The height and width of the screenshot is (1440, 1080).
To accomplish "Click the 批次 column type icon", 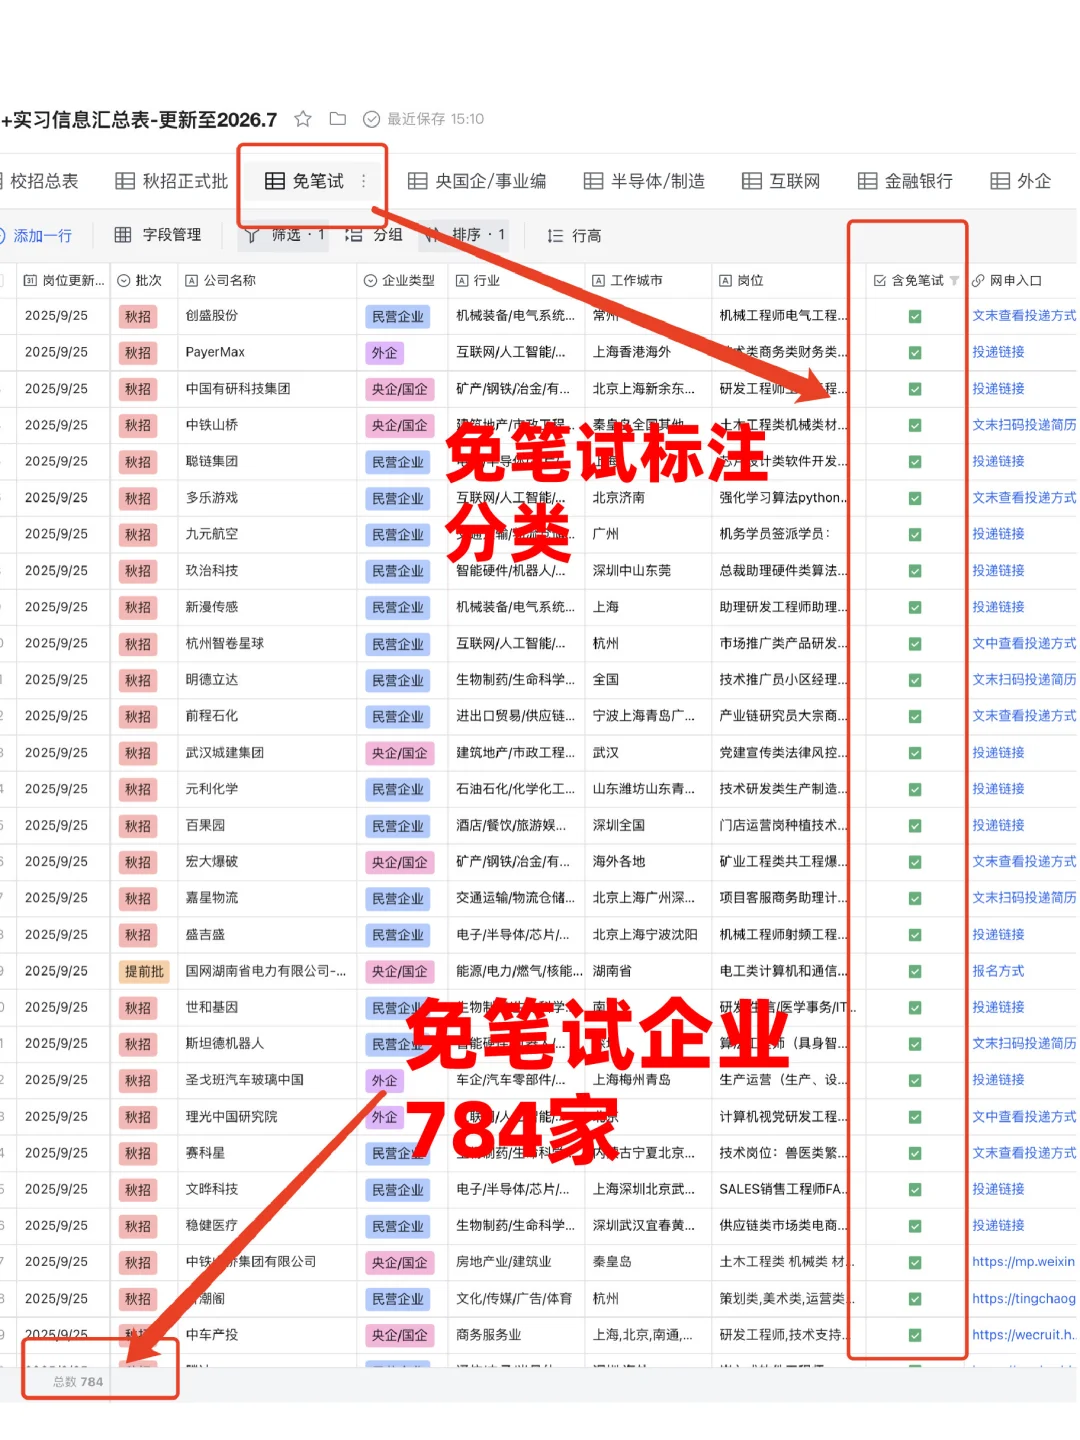I will (x=124, y=281).
